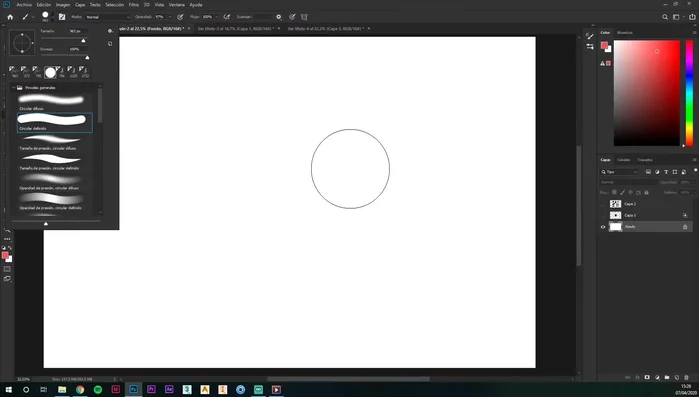Open brush preset picker dropdown arrow

click(53, 17)
